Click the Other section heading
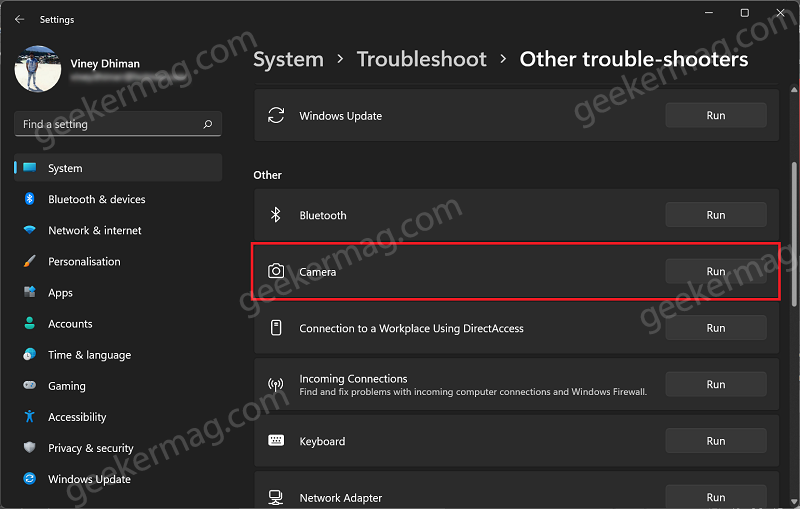The height and width of the screenshot is (509, 800). coord(267,174)
